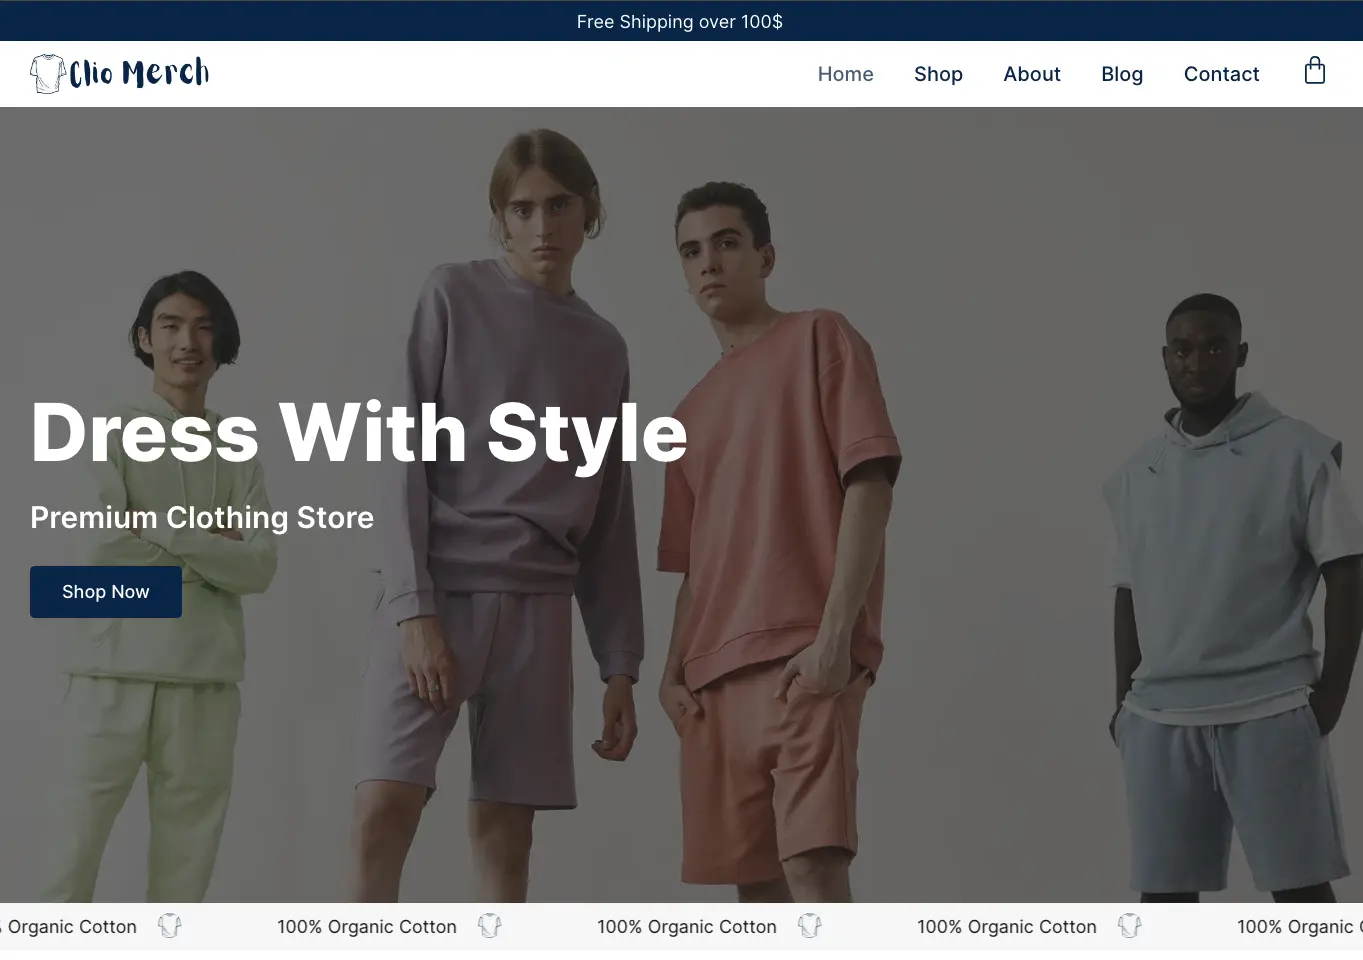Click the Clio Merch brand name text

click(139, 73)
